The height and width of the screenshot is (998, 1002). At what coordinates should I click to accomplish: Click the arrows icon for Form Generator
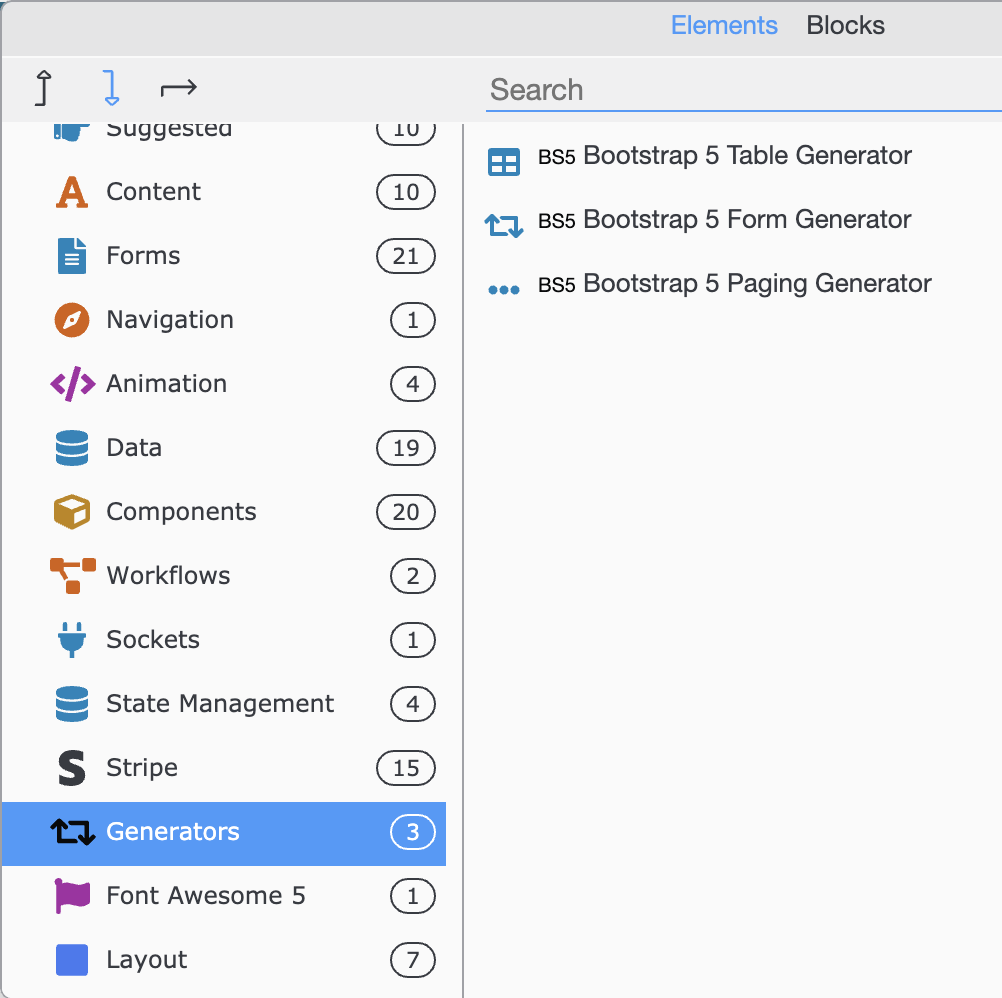[x=504, y=226]
